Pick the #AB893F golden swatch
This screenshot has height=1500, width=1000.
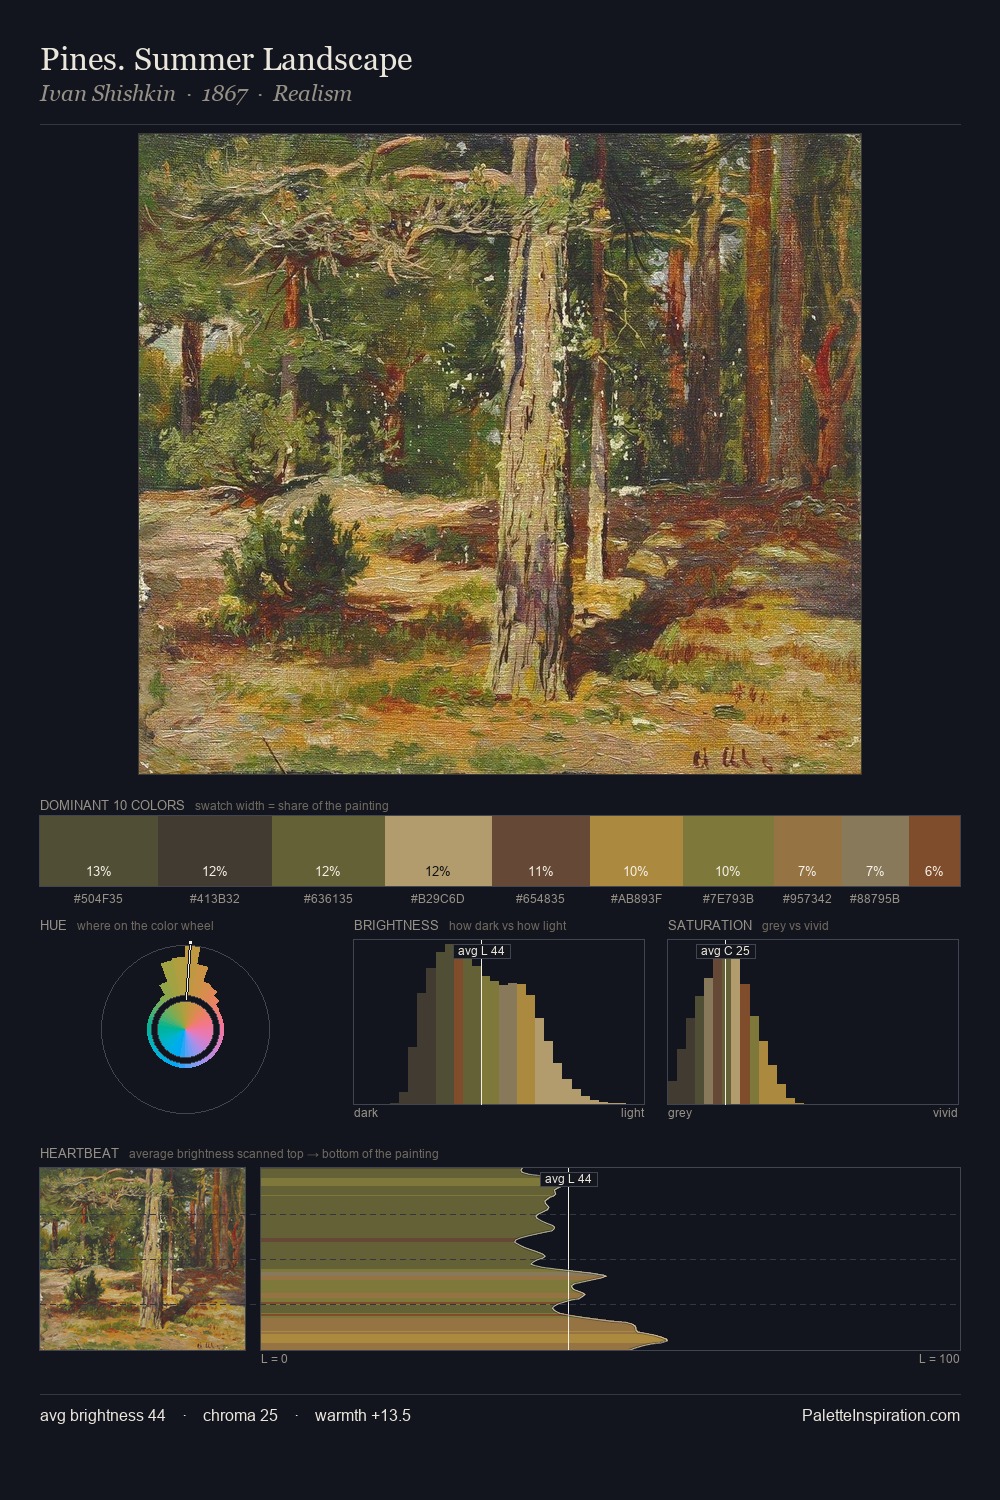[636, 851]
